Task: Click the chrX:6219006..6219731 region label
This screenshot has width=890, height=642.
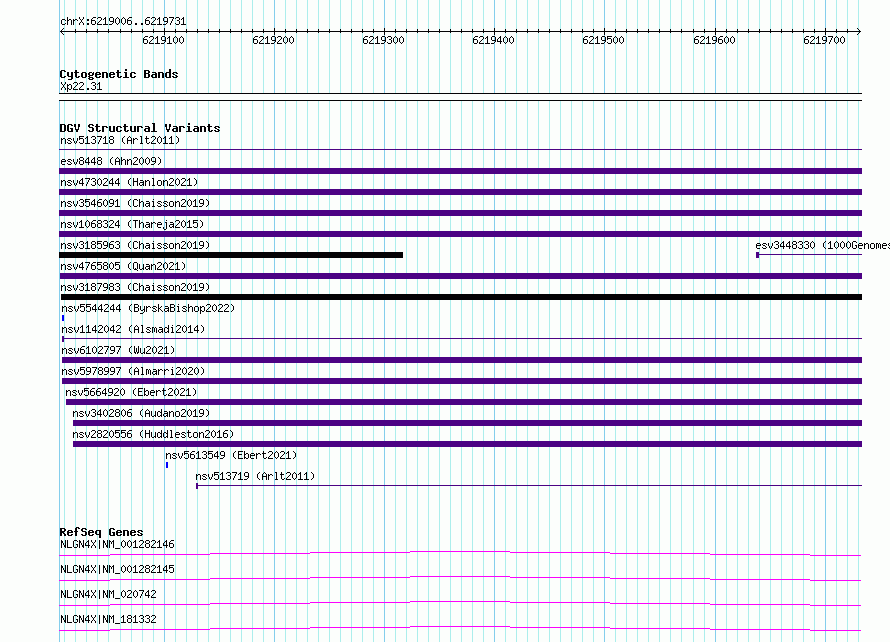Action: [x=123, y=21]
